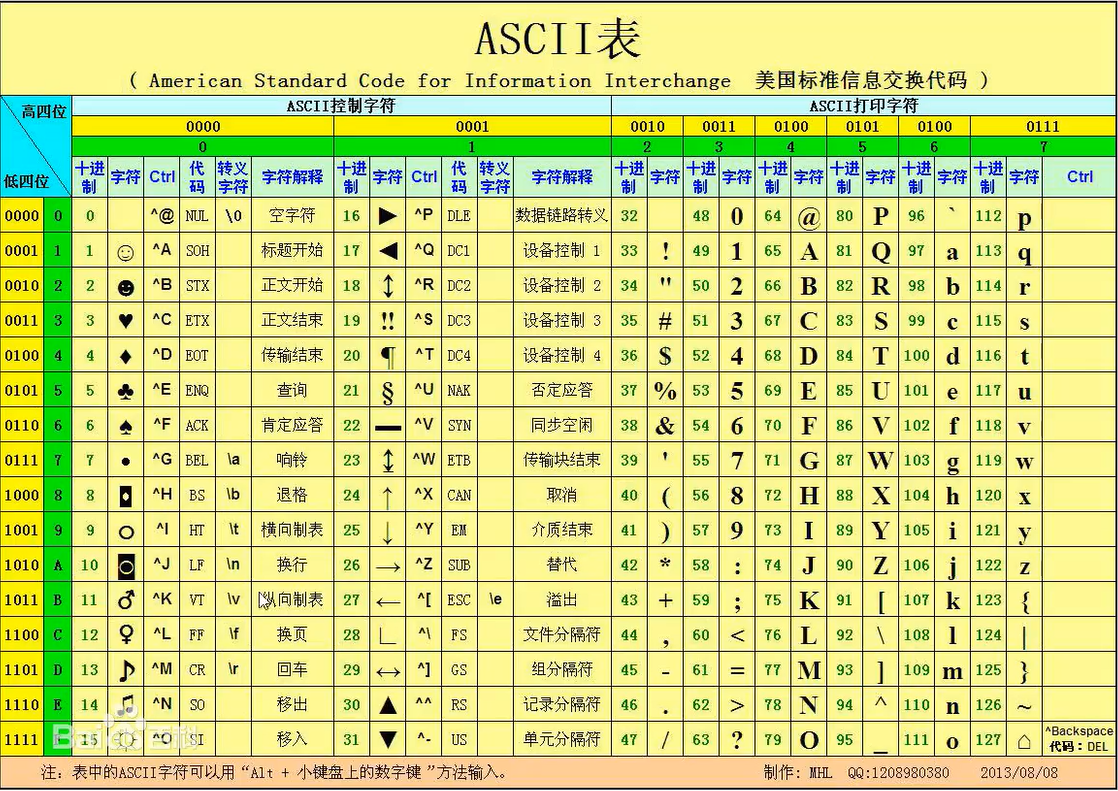Click the "DLE" code cell
Image resolution: width=1118 pixels, height=791 pixels.
[x=459, y=215]
